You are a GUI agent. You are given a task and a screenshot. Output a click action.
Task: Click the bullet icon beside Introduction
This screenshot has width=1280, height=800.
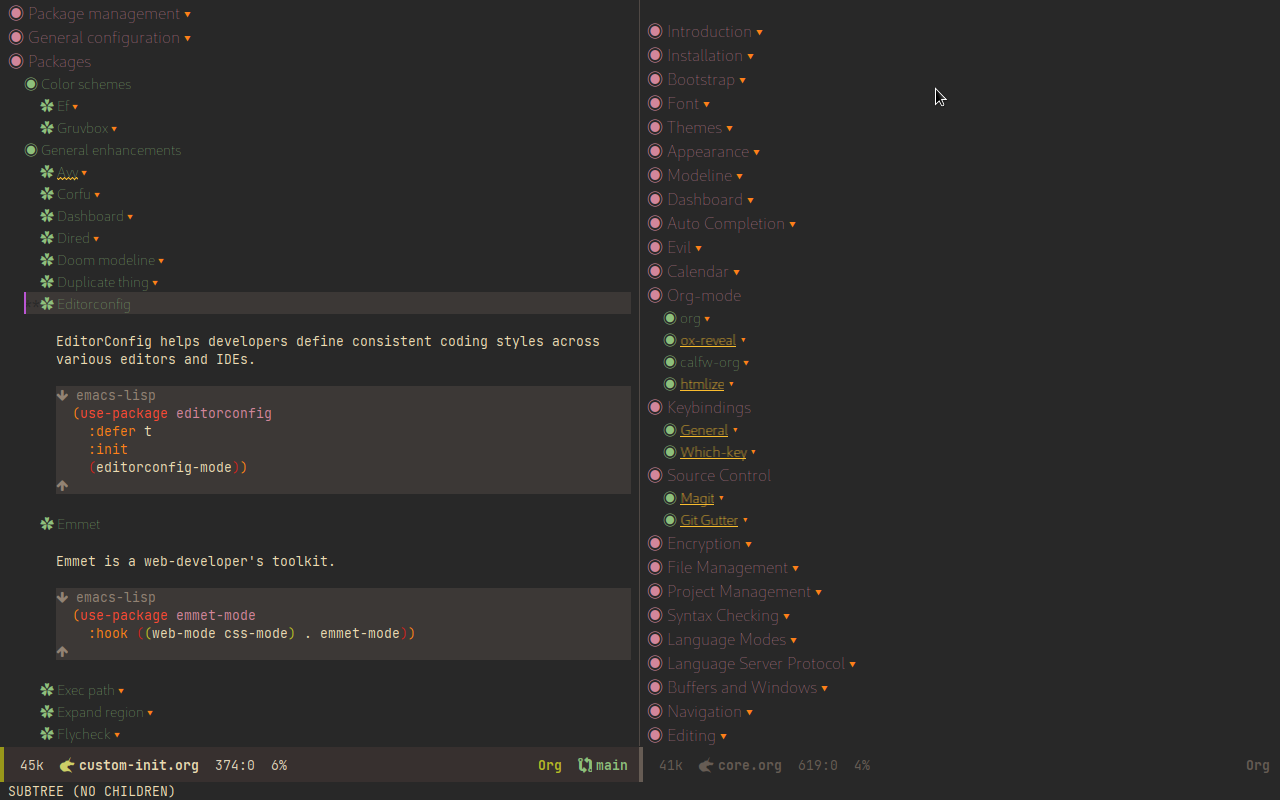tap(655, 32)
